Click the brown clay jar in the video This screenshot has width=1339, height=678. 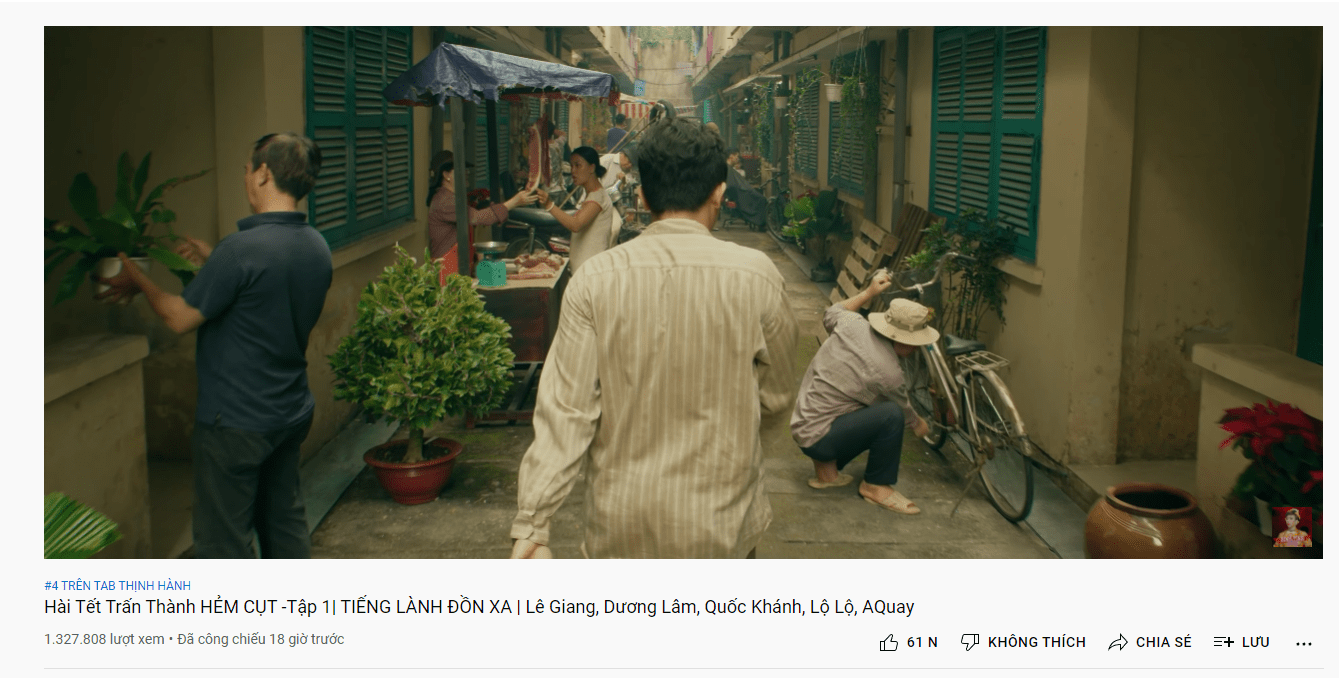pyautogui.click(x=1148, y=522)
